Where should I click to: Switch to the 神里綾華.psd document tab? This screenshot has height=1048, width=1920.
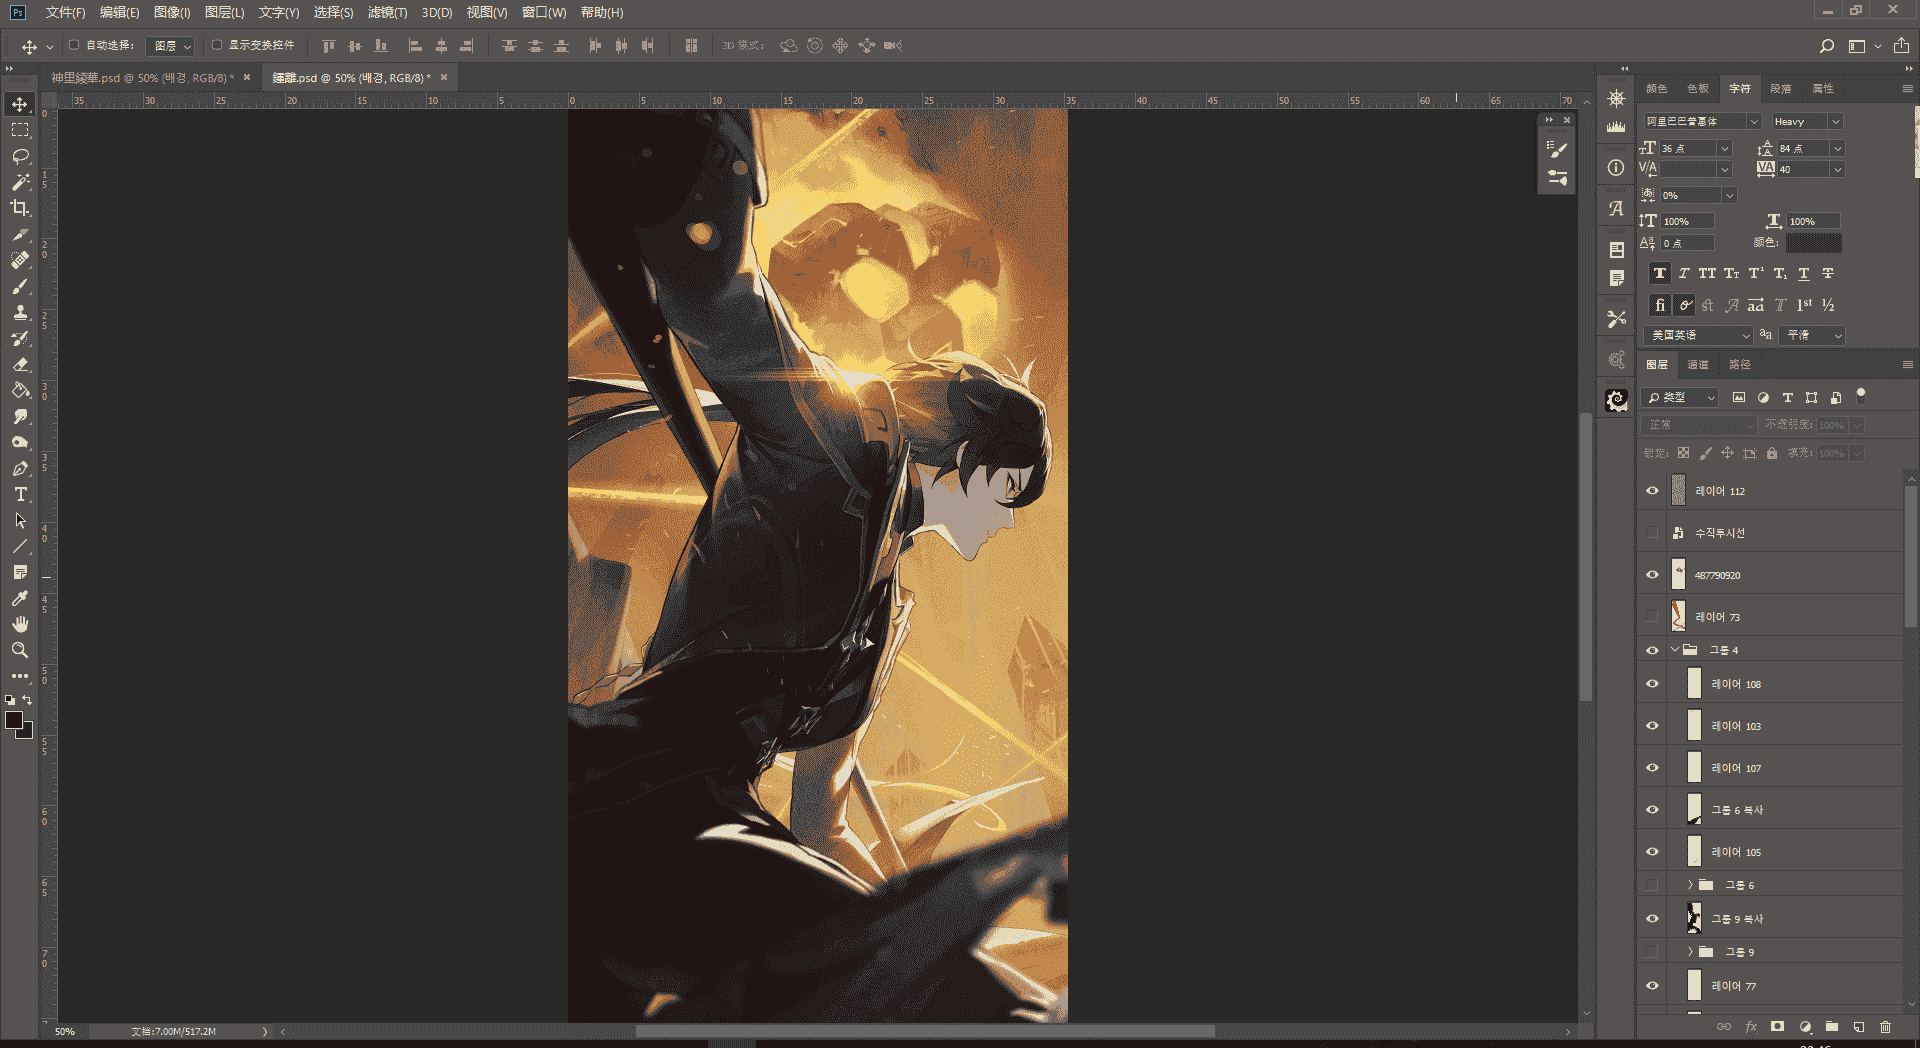(143, 77)
